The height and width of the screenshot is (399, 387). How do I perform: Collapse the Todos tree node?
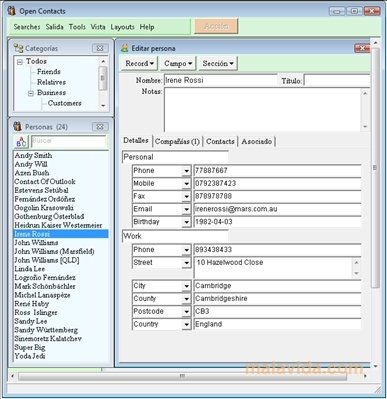(x=20, y=62)
